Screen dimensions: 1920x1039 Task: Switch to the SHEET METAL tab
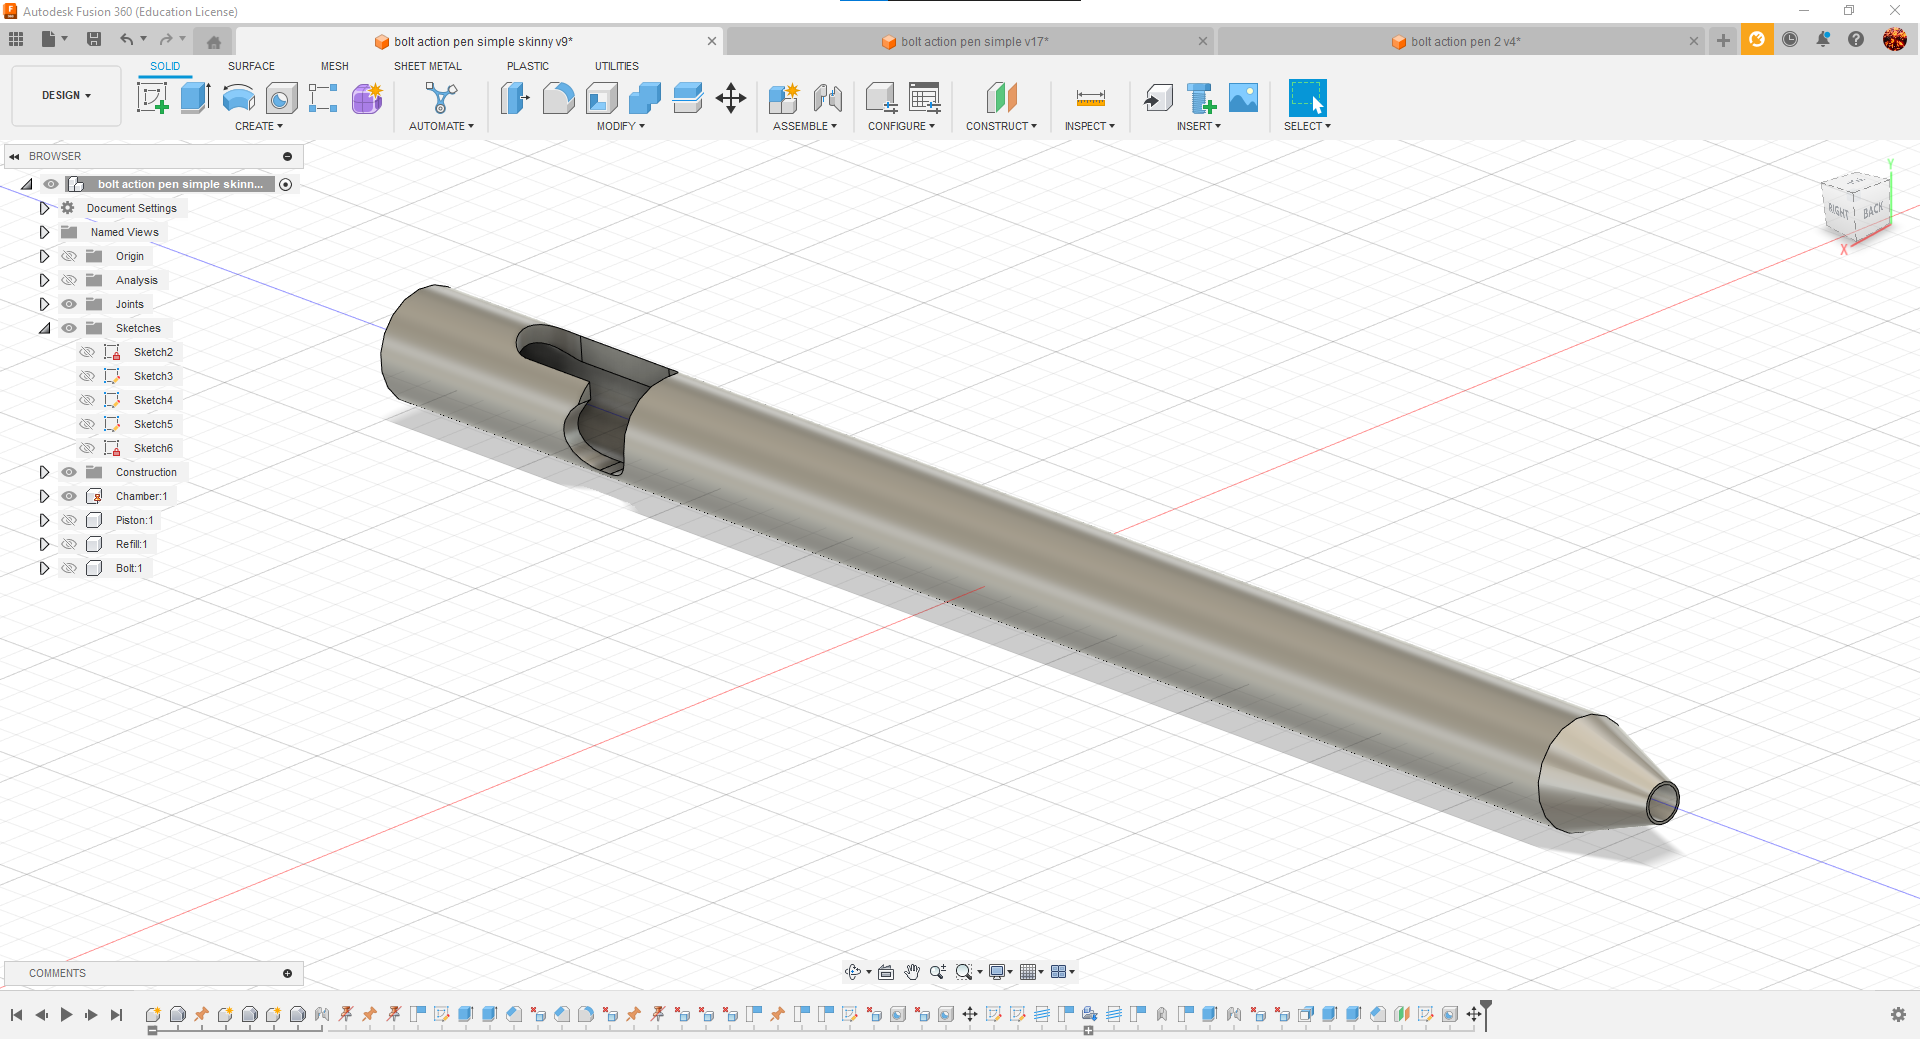[x=428, y=66]
